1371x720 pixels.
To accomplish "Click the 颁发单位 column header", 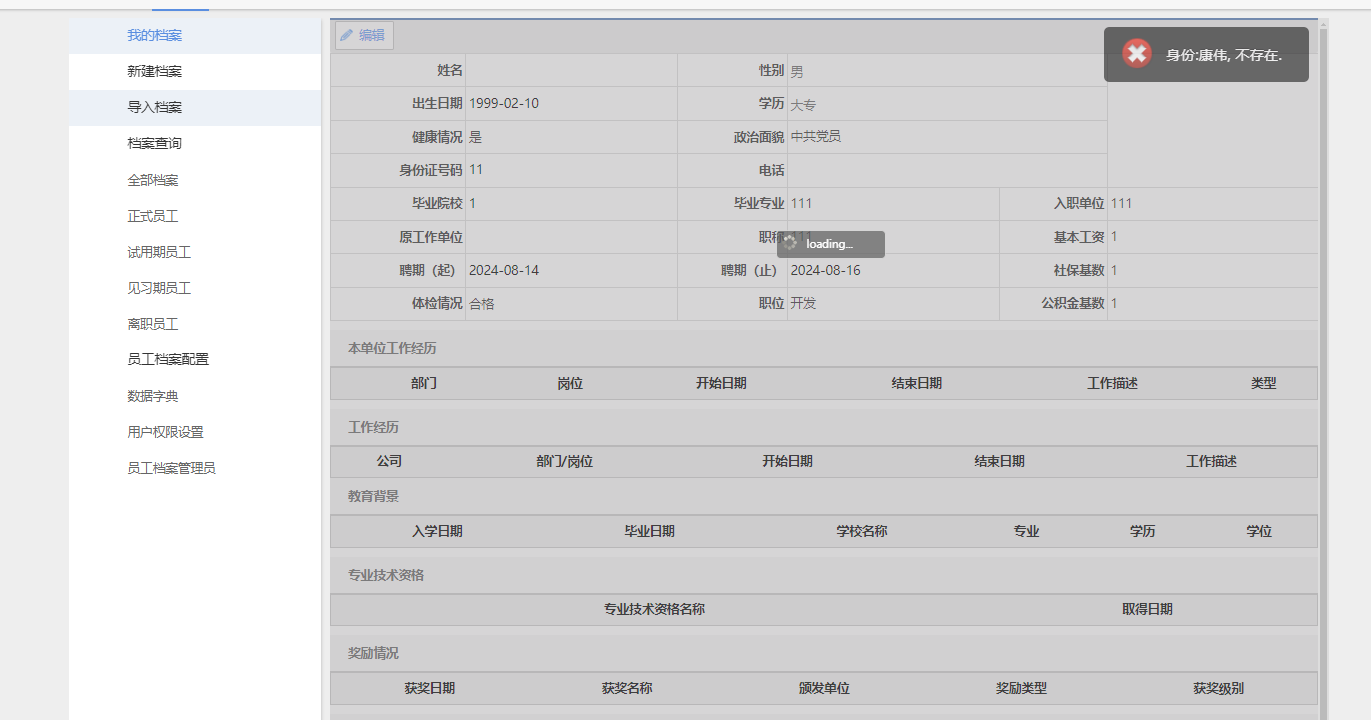I will tap(824, 688).
